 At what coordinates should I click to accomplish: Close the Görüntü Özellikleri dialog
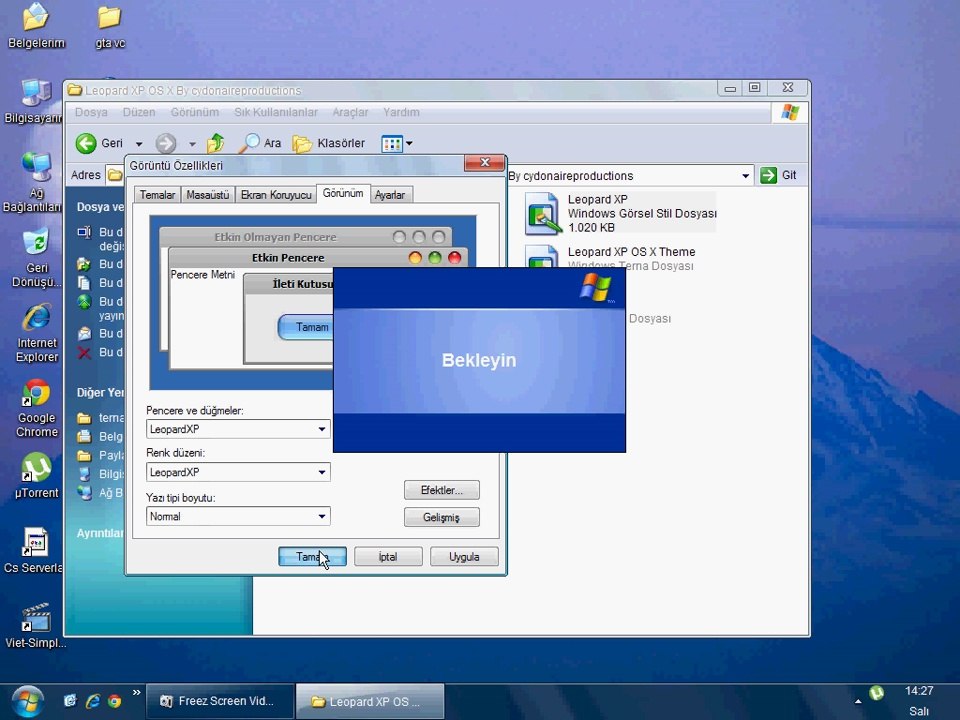click(x=485, y=162)
